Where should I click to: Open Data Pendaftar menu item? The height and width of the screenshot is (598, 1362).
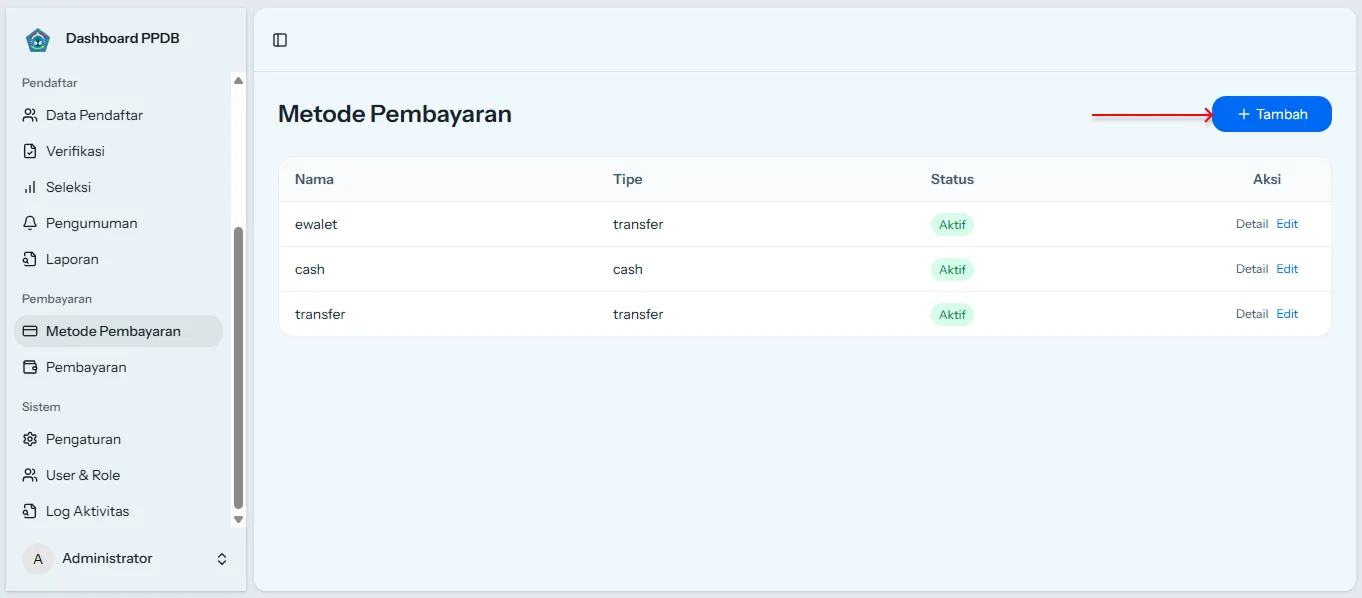tap(118, 115)
